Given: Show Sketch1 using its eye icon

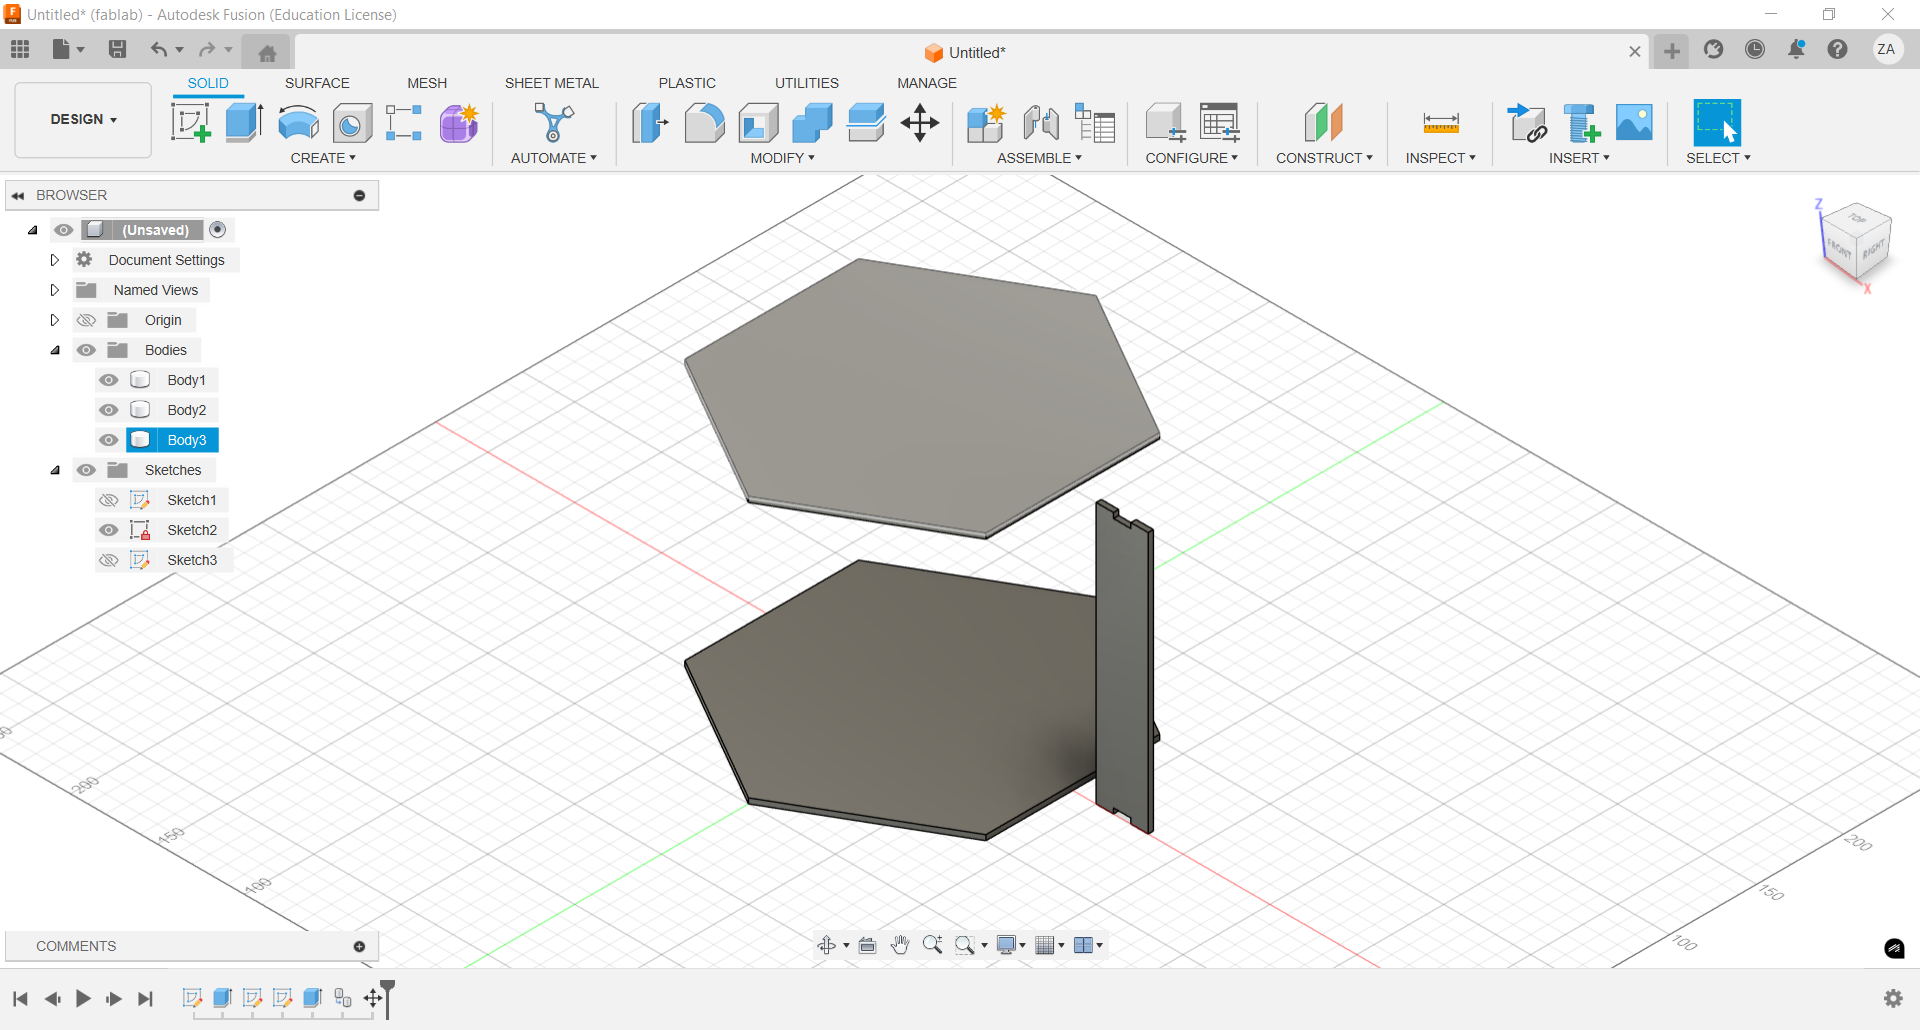Looking at the screenshot, I should 109,500.
